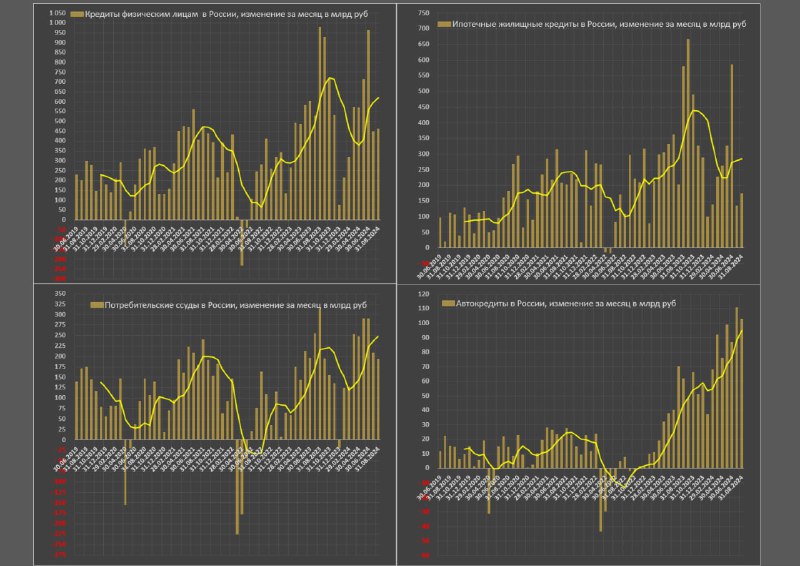Click the '10' y-axis label

coord(426,453)
